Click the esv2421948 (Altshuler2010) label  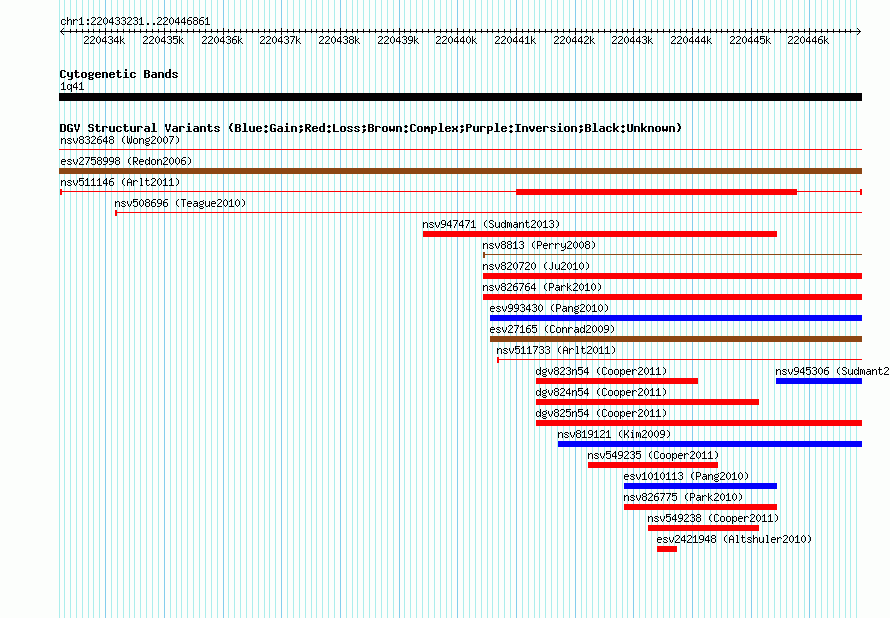(734, 539)
